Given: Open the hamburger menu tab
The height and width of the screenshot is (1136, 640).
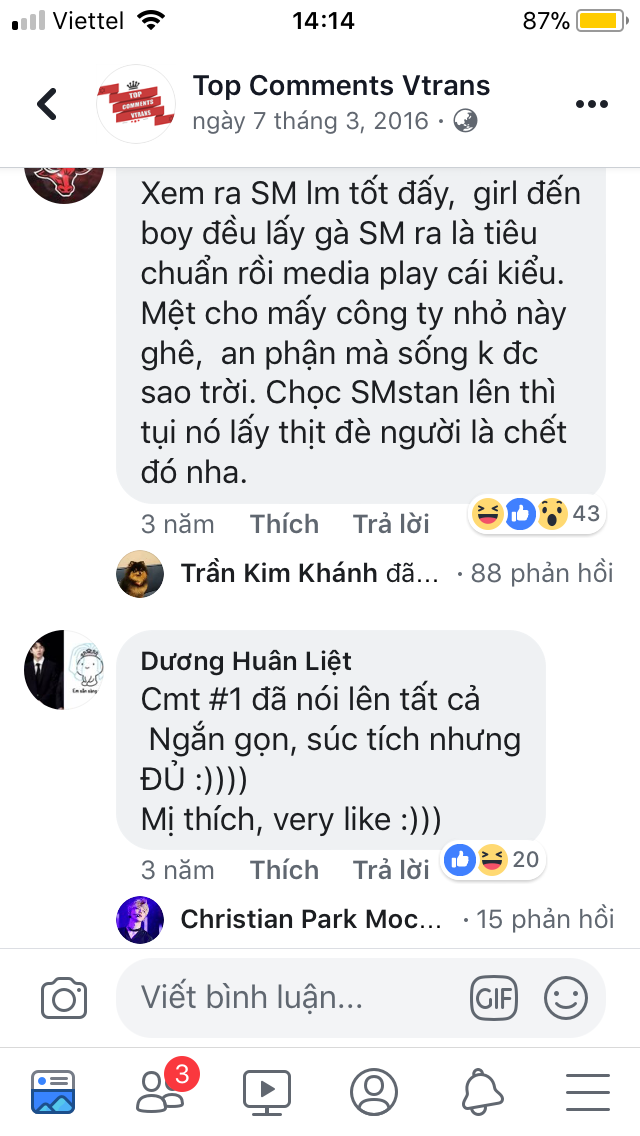Looking at the screenshot, I should pos(588,1090).
